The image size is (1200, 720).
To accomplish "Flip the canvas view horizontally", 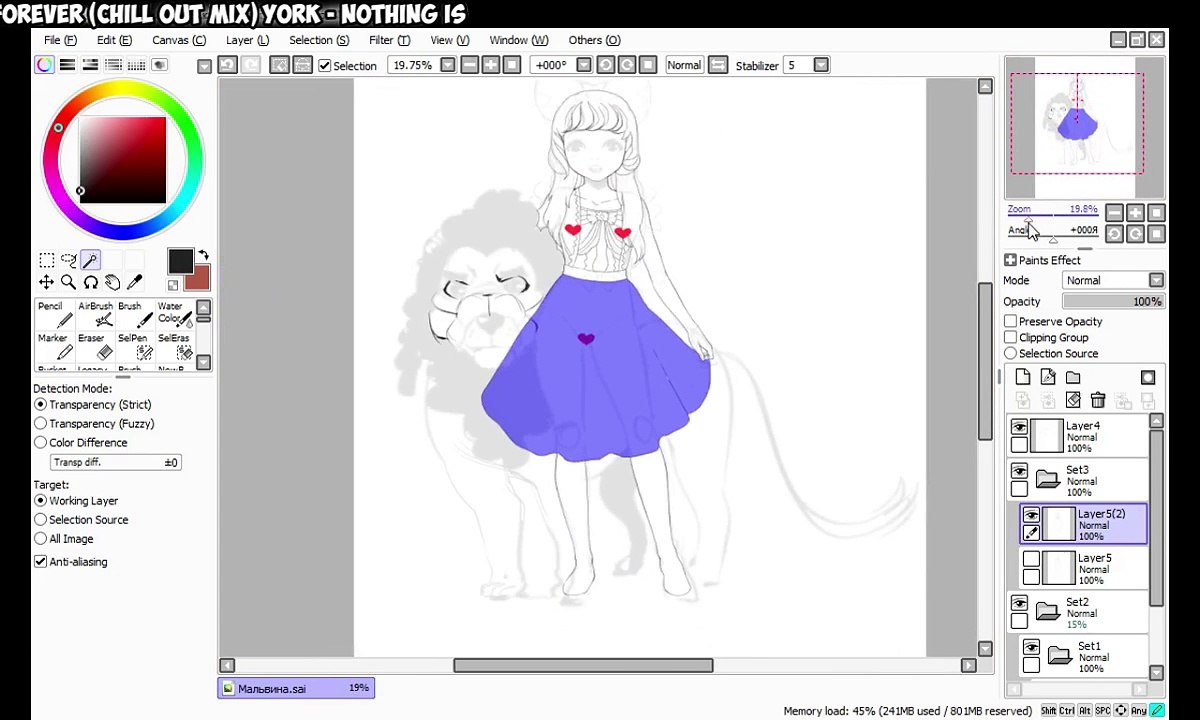I will (x=717, y=65).
